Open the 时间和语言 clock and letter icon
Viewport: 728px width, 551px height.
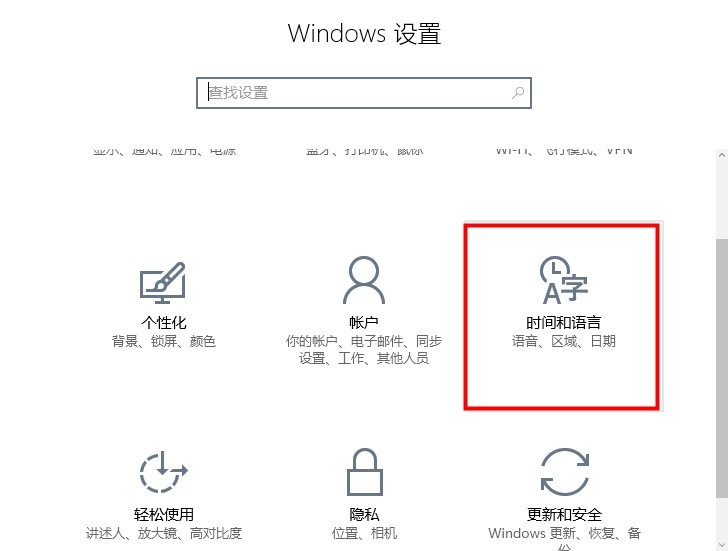pyautogui.click(x=564, y=280)
